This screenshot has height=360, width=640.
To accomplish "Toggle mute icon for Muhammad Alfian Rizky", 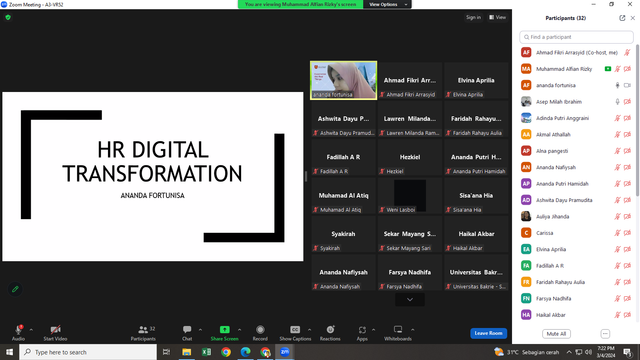I will pos(618,69).
